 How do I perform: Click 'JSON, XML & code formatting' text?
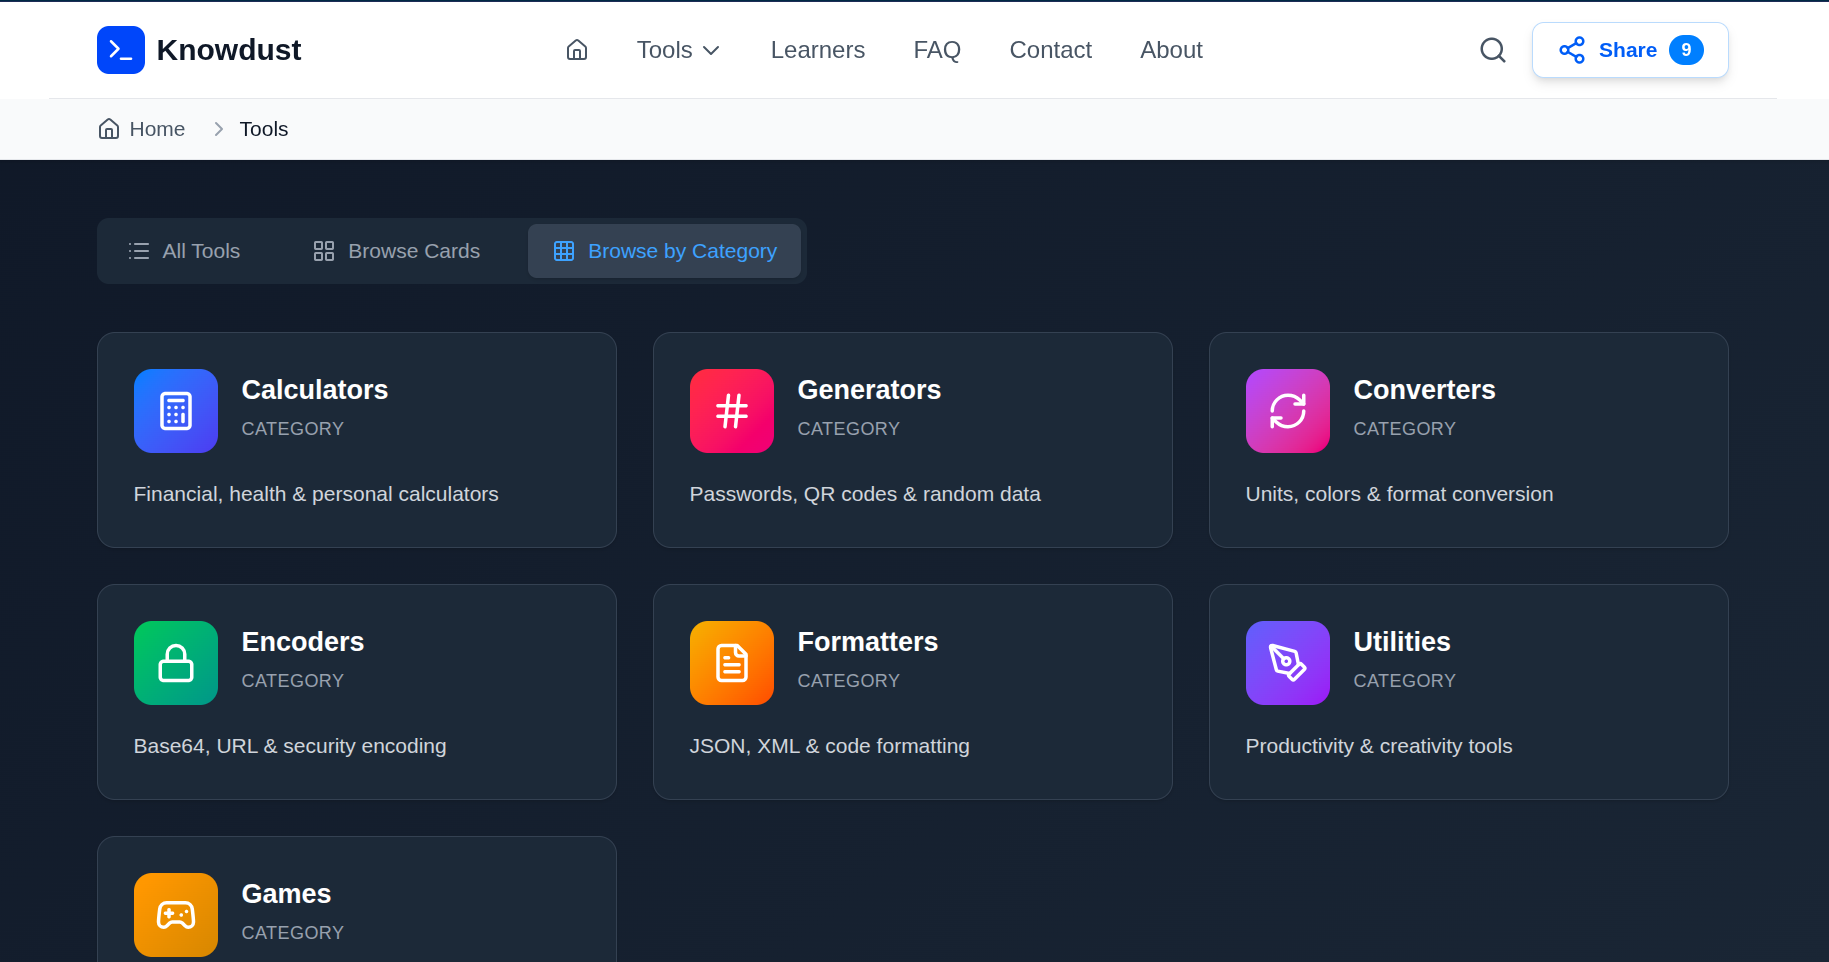(x=830, y=746)
